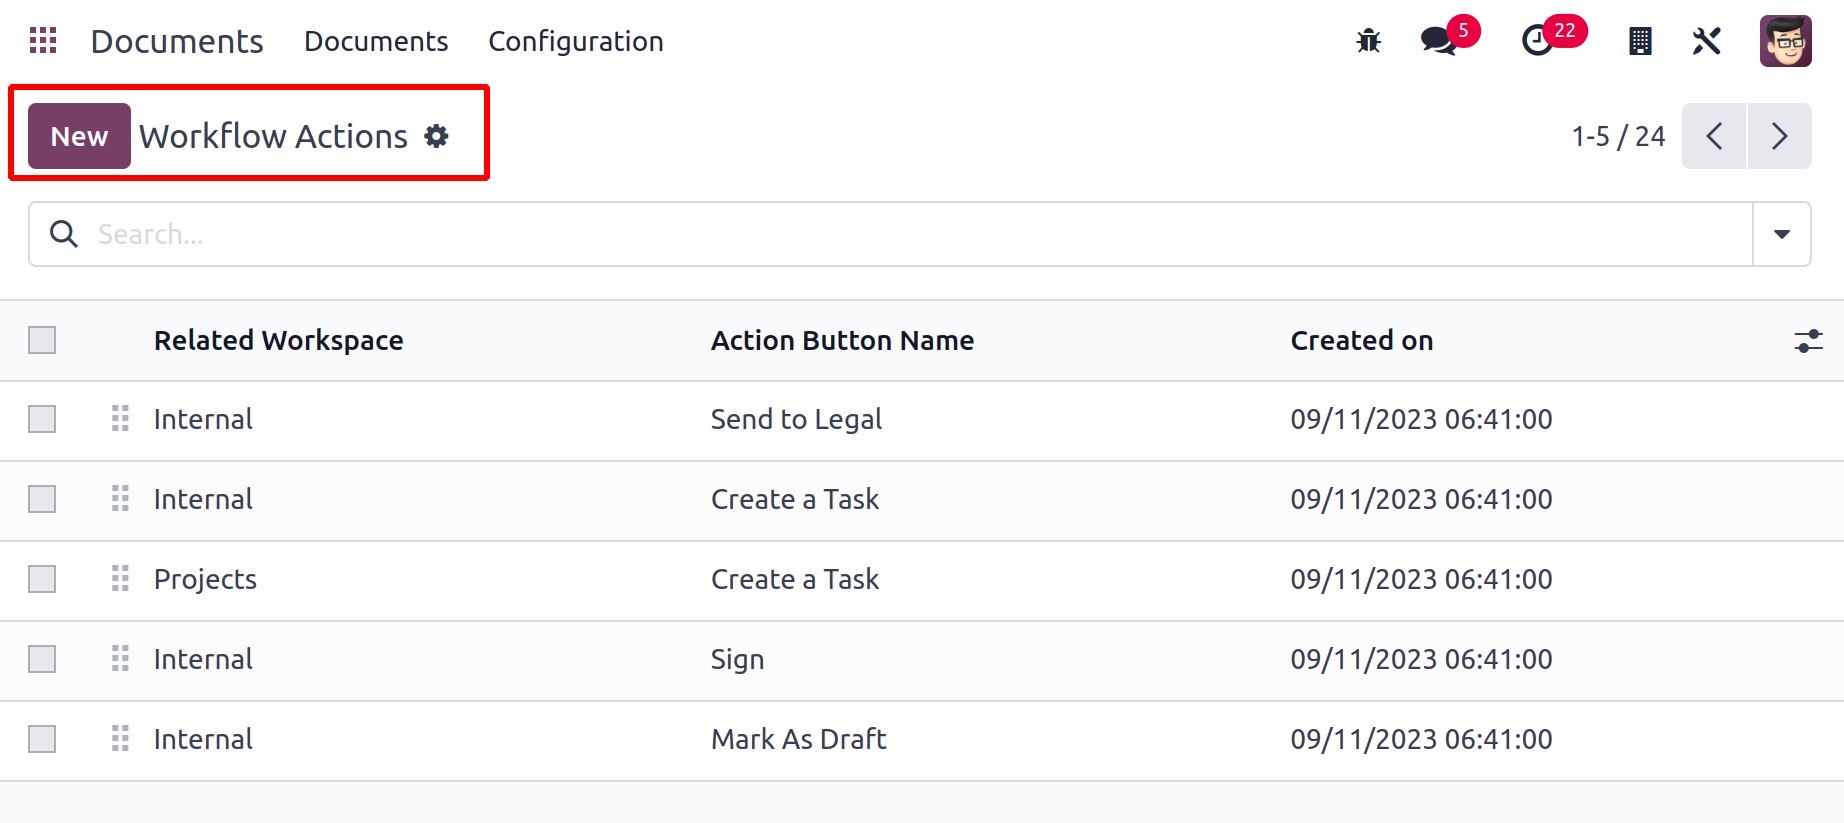Screen dimensions: 1844x823
Task: Click the New button
Action: point(79,136)
